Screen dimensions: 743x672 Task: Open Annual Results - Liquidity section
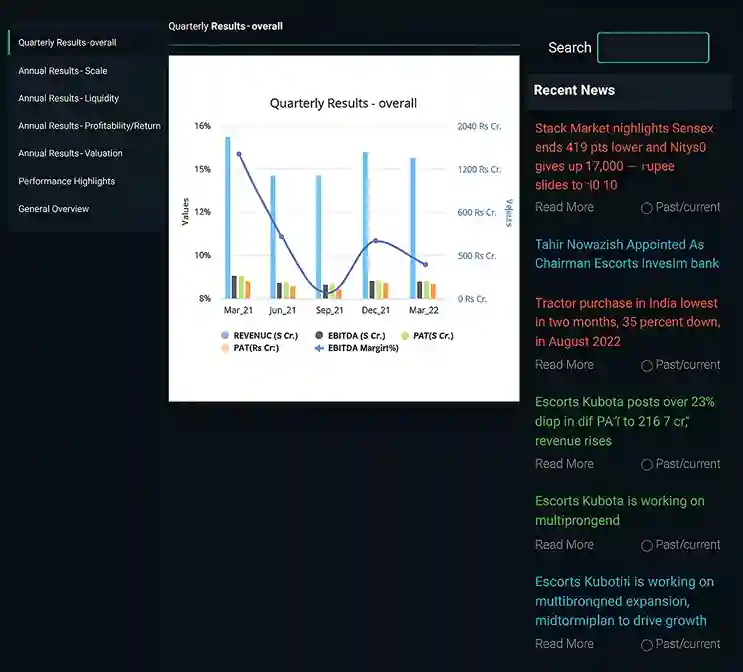pos(68,98)
